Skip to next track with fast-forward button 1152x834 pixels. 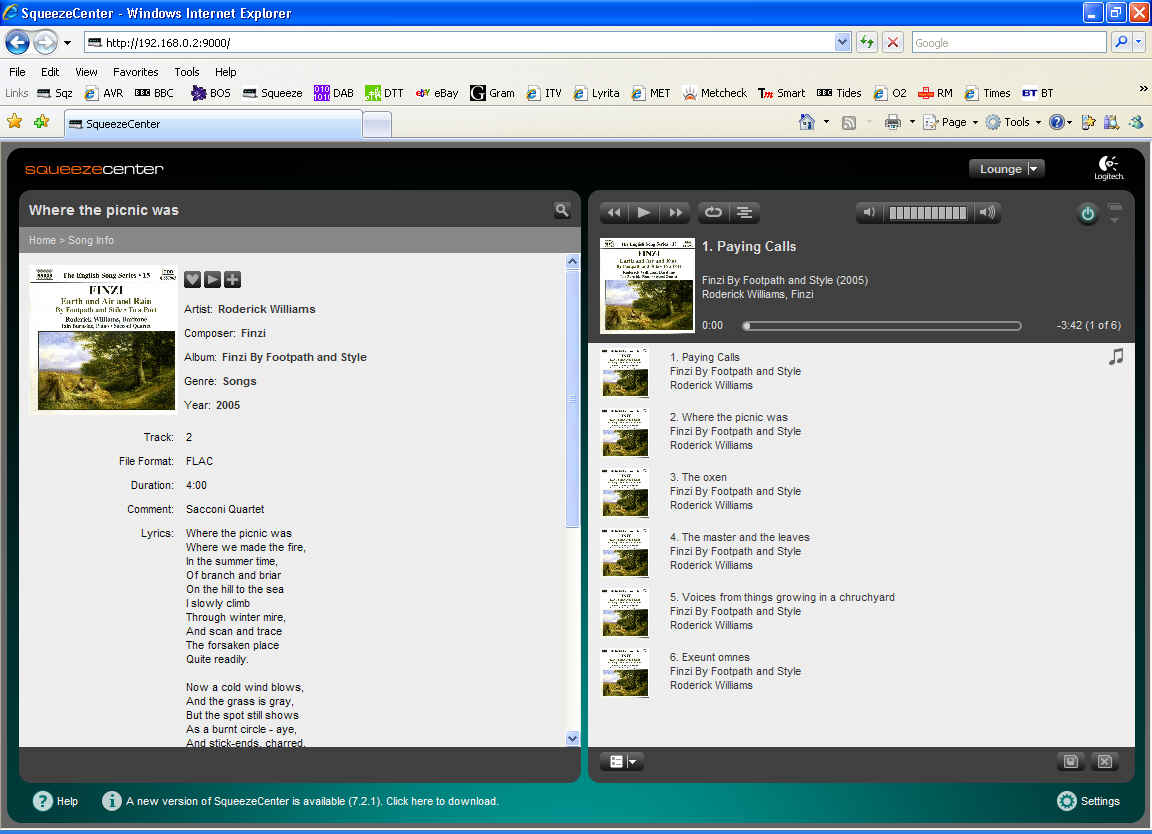pyautogui.click(x=676, y=212)
